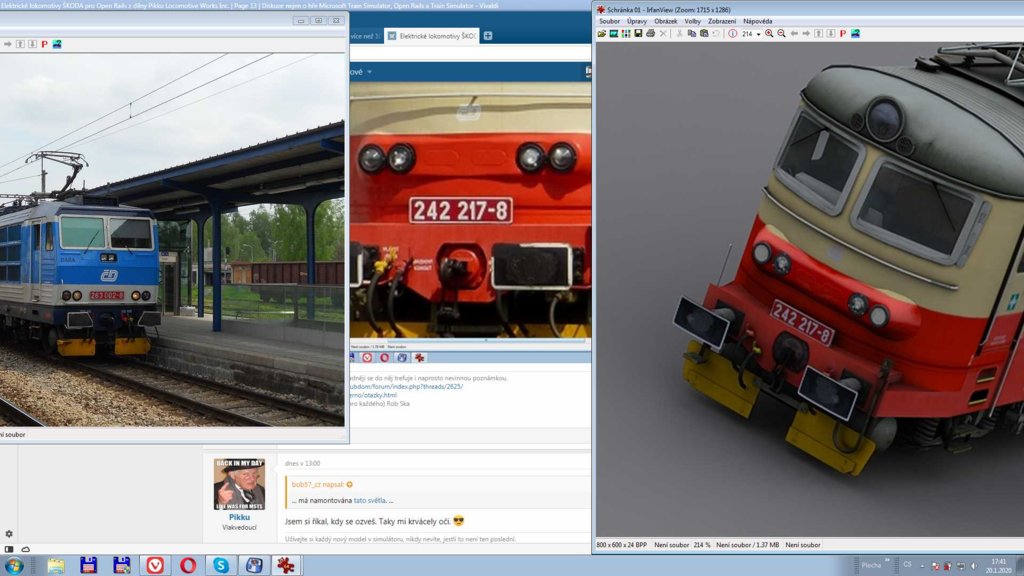The width and height of the screenshot is (1024, 576).
Task: Follow the 'tato světla' link in the quote
Action: [370, 500]
